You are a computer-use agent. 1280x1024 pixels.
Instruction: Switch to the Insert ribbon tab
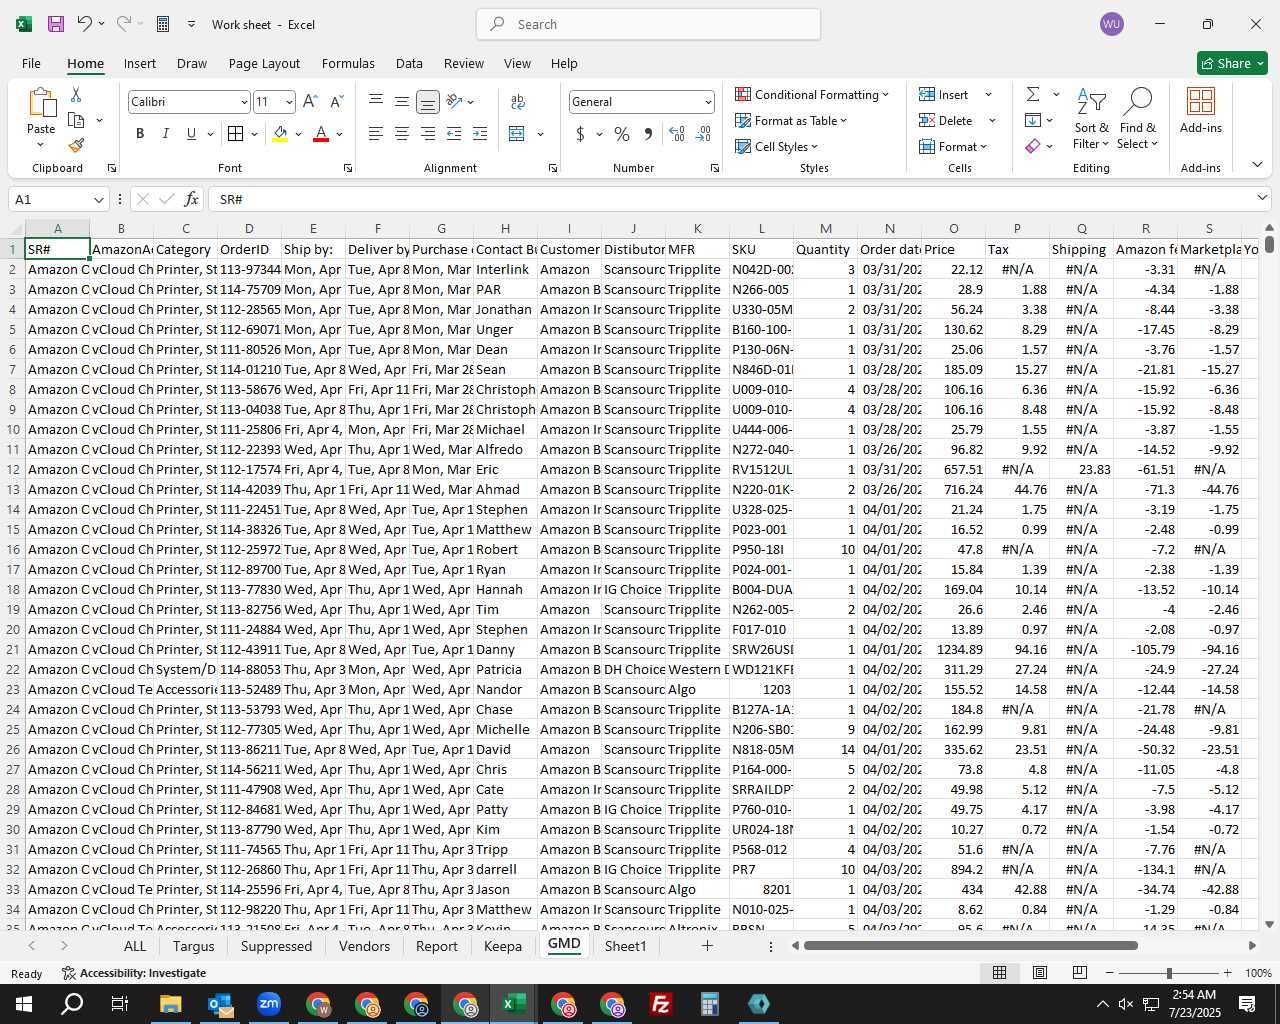[140, 63]
